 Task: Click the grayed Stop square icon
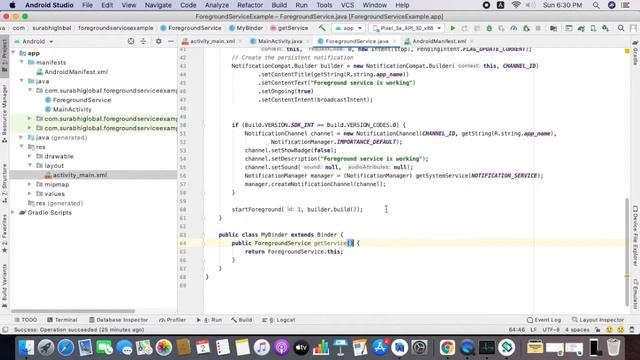538,28
